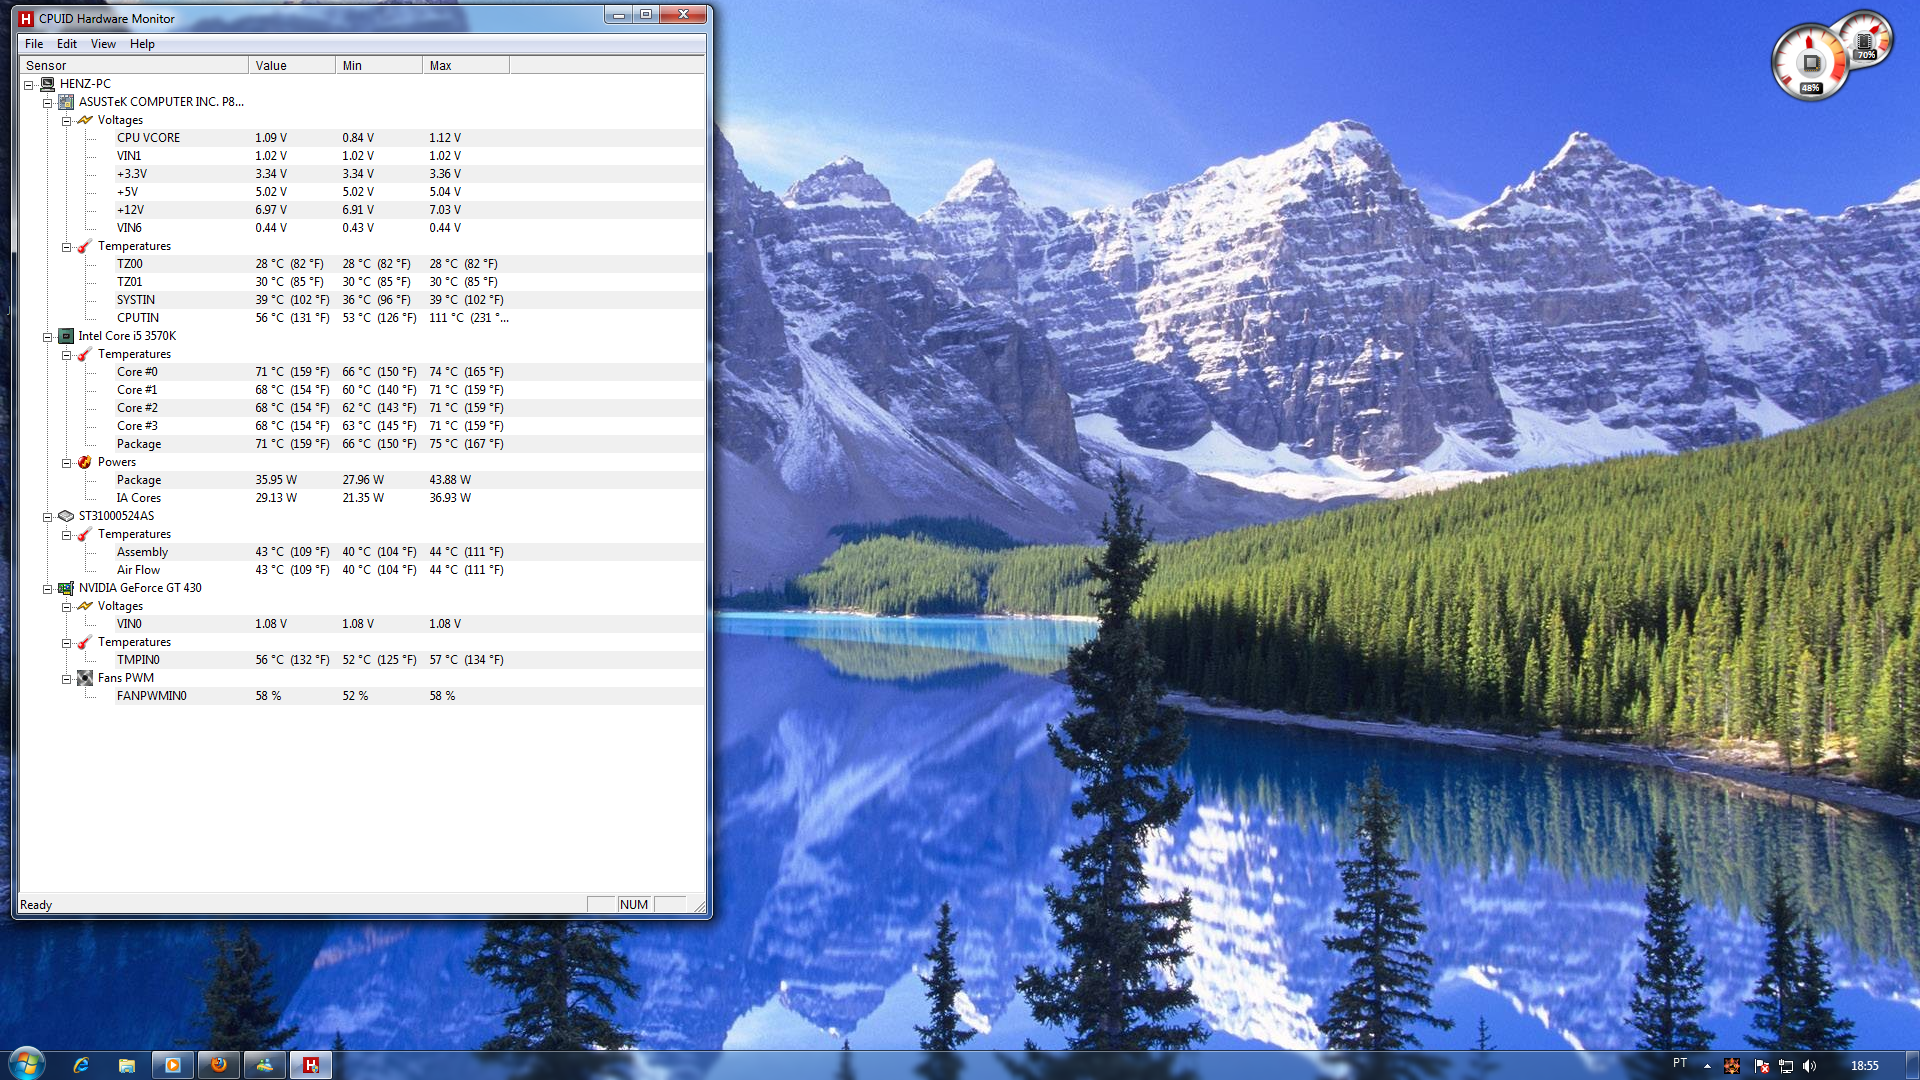
Task: Click the Action Center flag icon
Action: pyautogui.click(x=1761, y=1066)
